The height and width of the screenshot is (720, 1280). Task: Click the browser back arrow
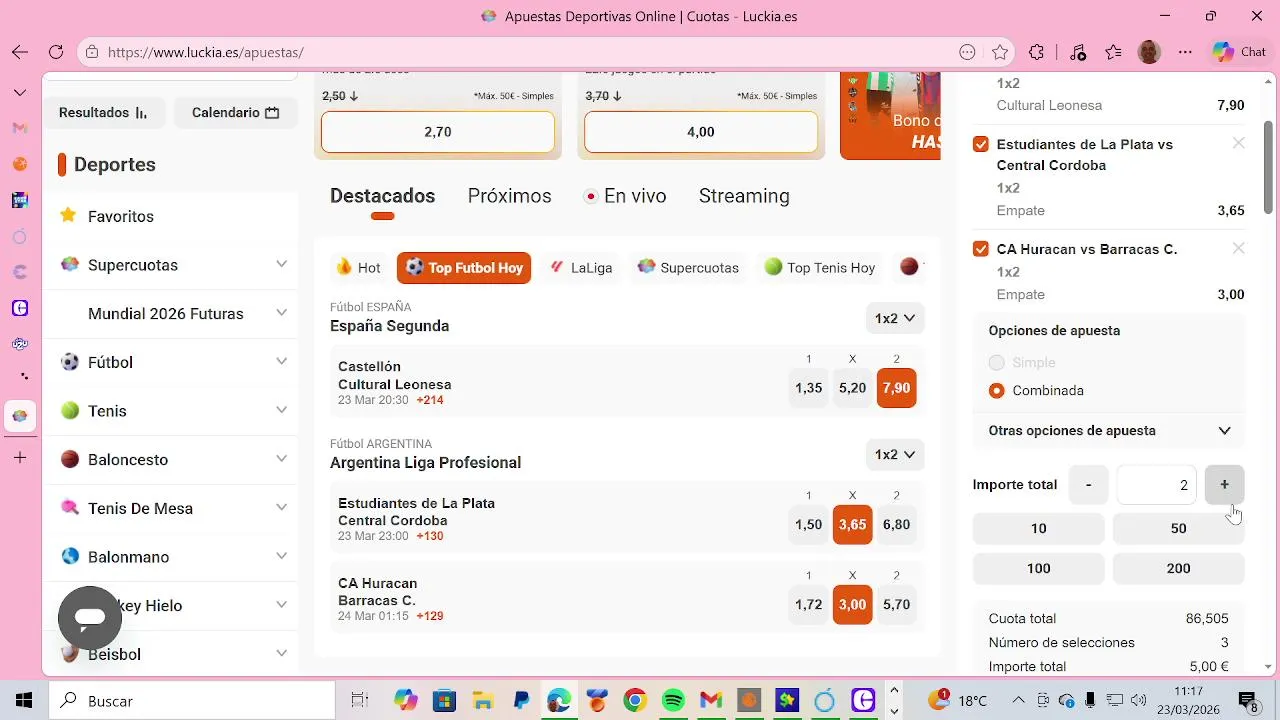(20, 52)
